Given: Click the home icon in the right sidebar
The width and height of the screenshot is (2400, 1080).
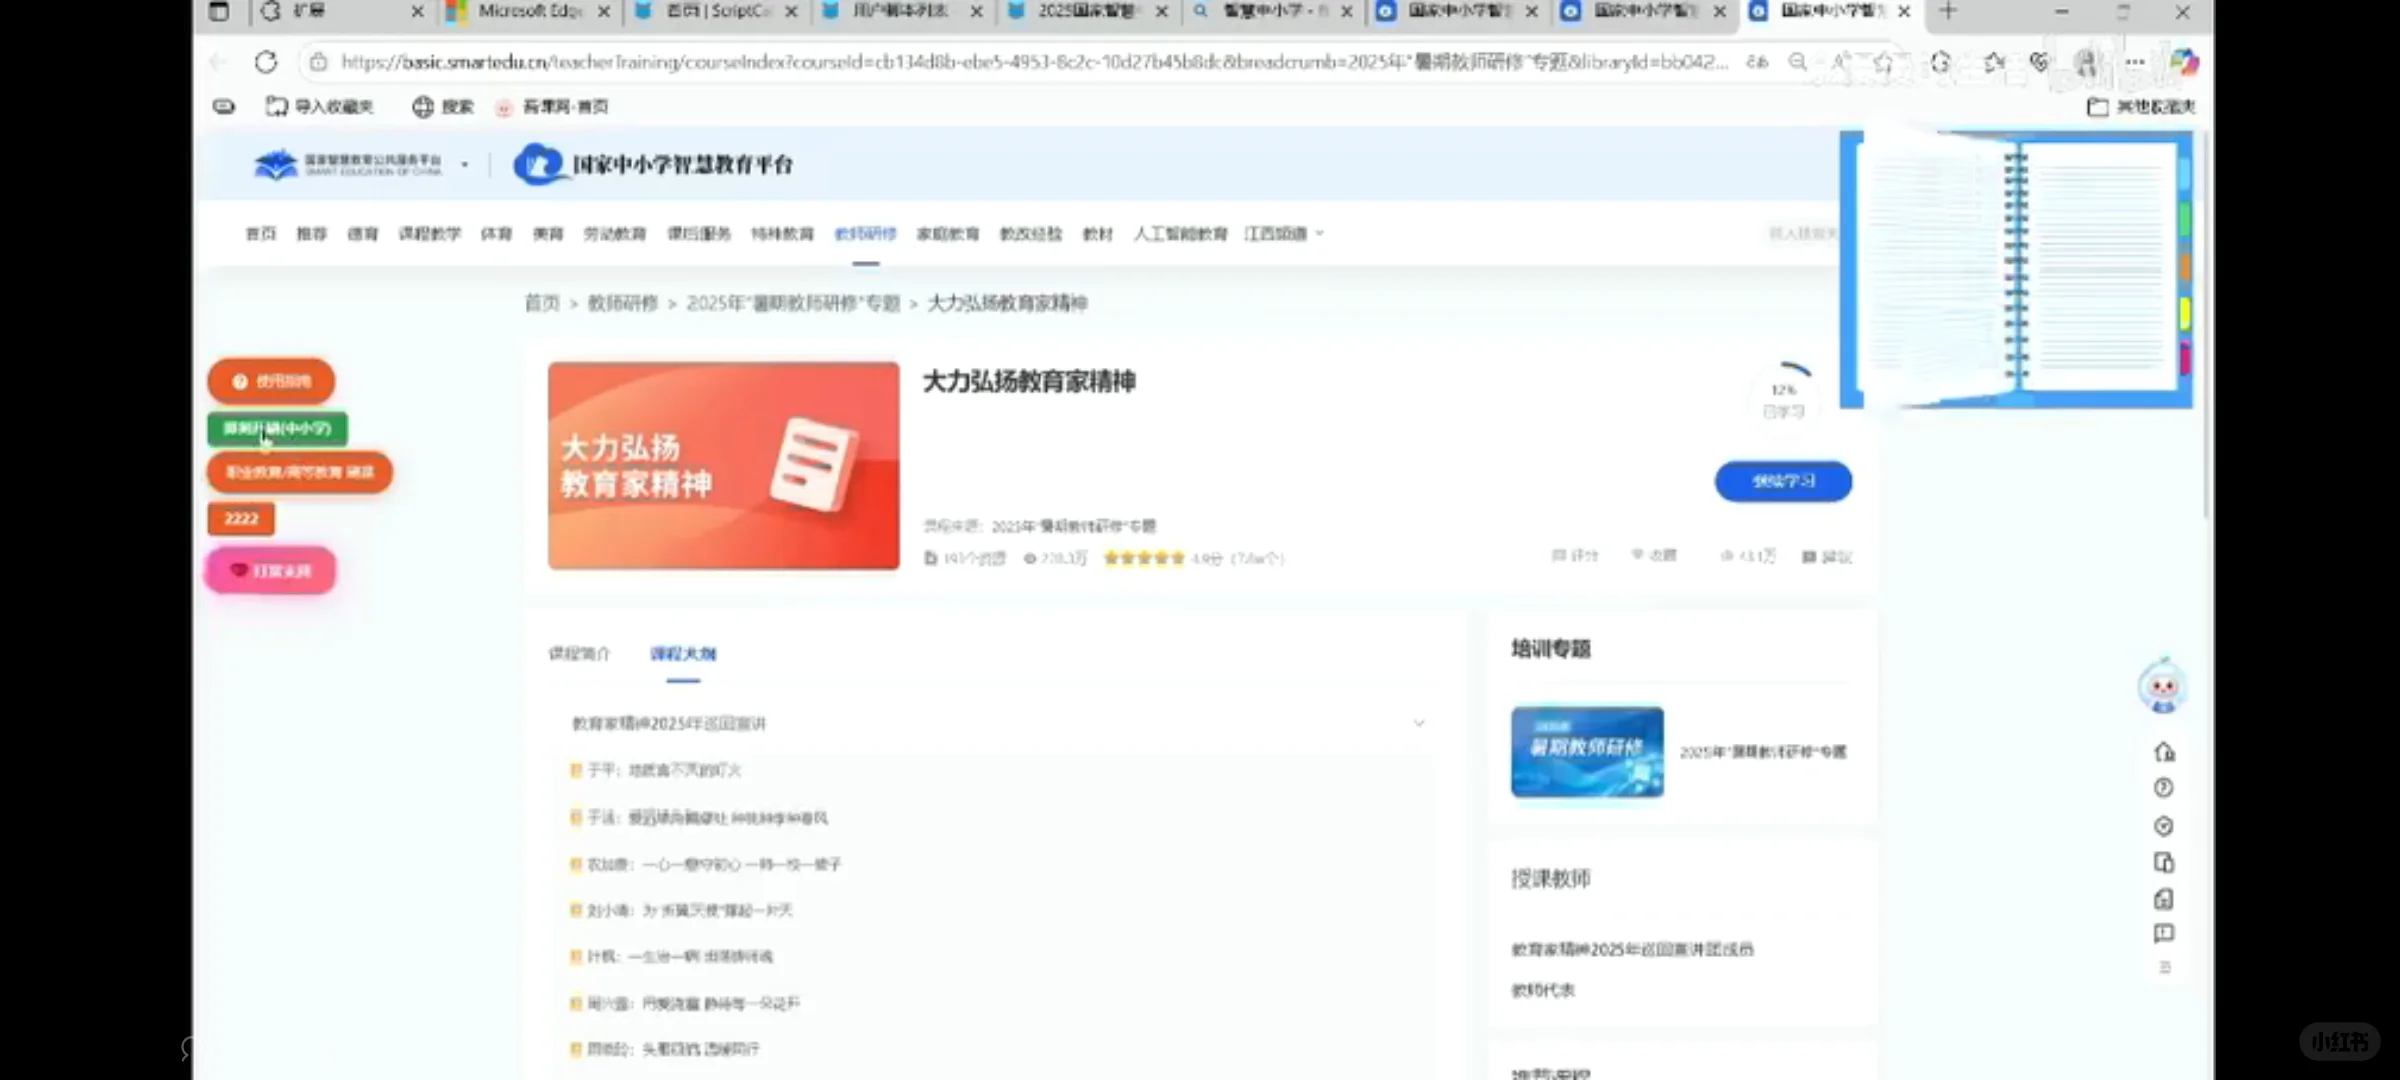Looking at the screenshot, I should tap(2163, 752).
